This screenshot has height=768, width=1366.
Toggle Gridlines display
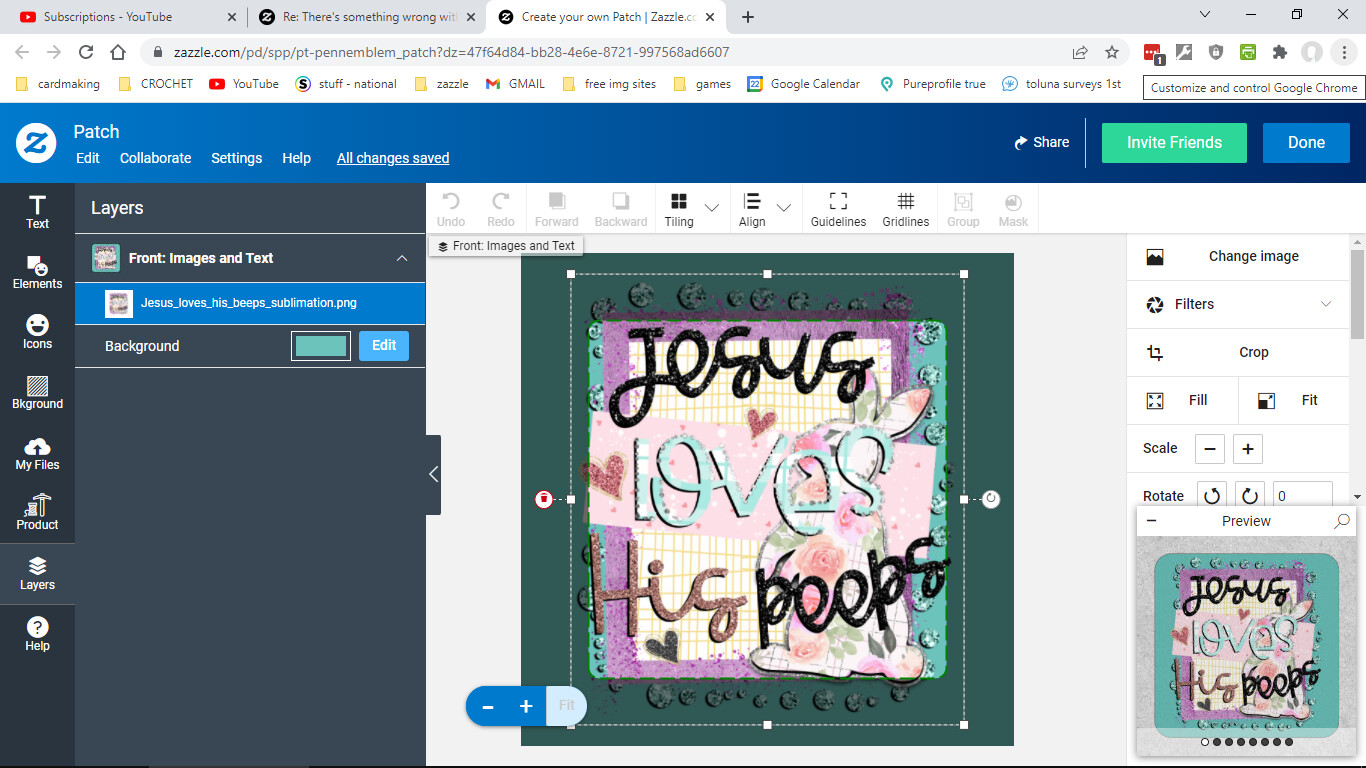(x=906, y=209)
